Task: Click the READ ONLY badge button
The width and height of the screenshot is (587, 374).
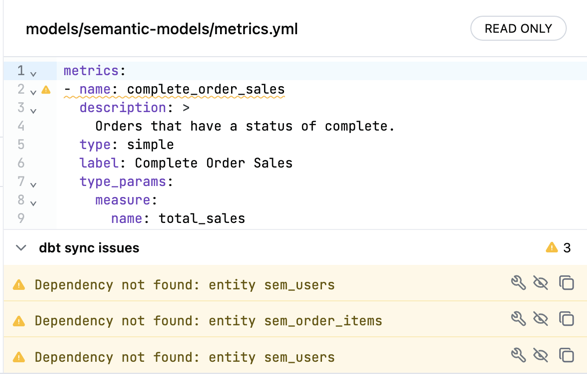Action: (518, 28)
